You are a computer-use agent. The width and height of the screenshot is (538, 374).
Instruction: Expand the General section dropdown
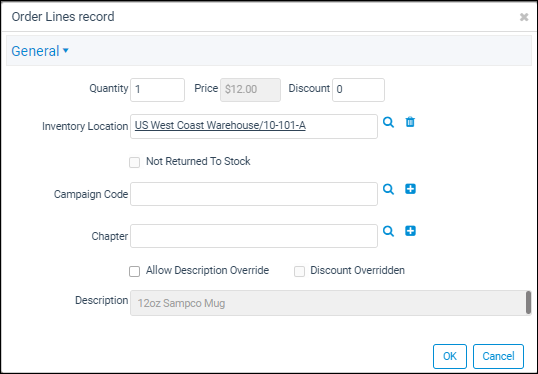click(x=40, y=51)
